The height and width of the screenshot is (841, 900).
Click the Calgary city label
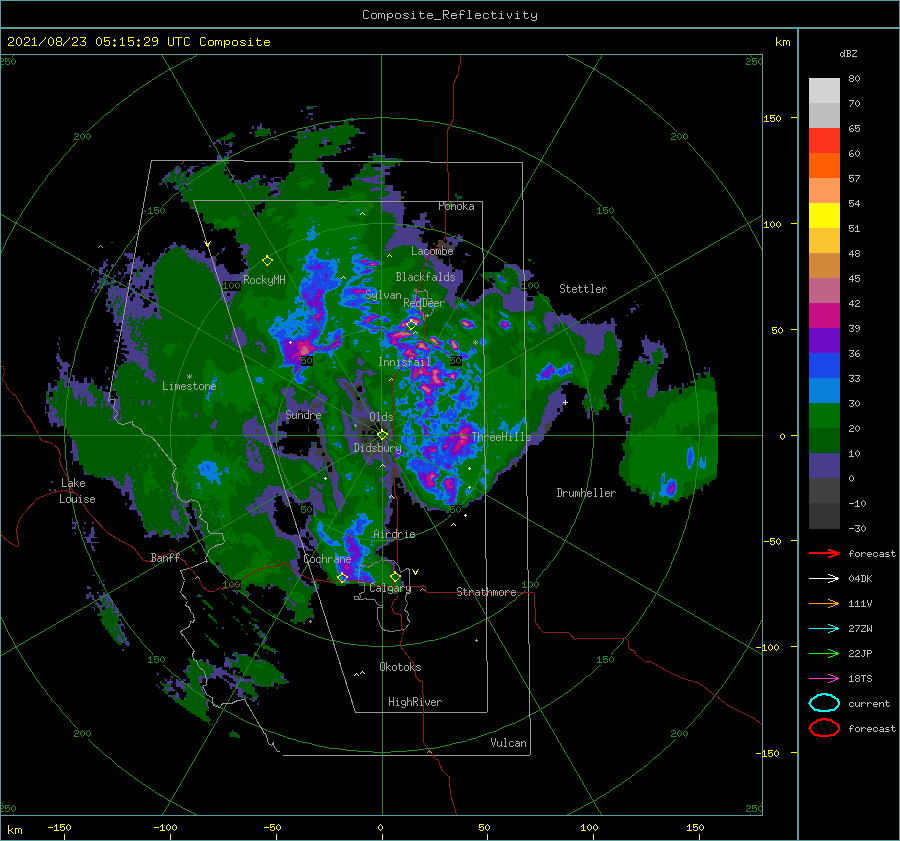[x=390, y=588]
